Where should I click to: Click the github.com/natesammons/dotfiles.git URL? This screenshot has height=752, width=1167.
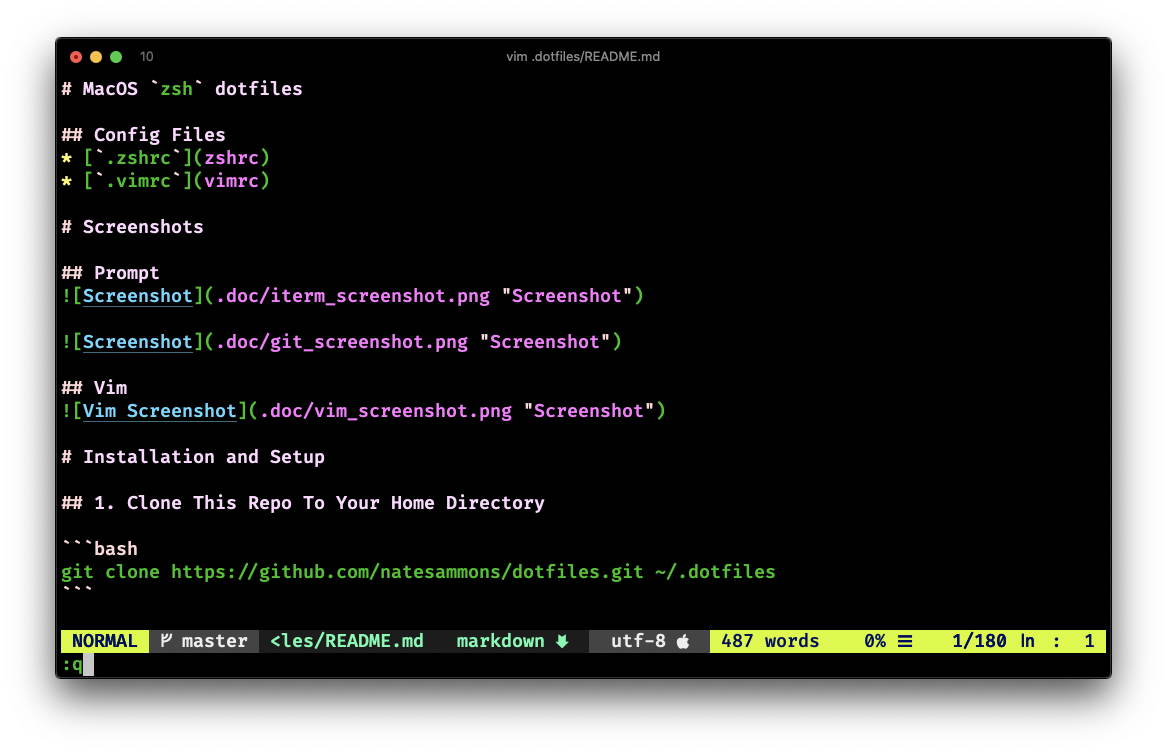(x=407, y=572)
